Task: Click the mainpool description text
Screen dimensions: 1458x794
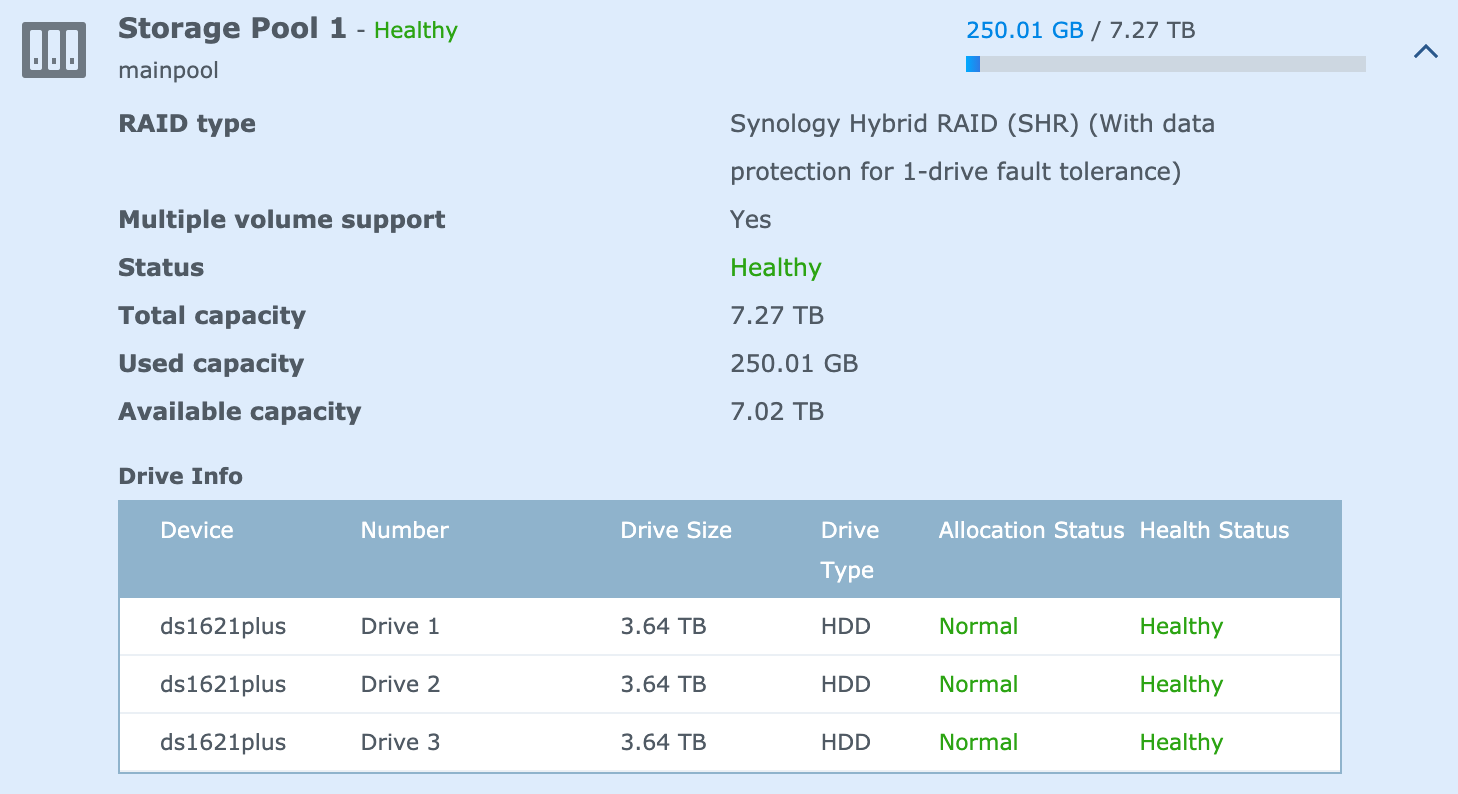Action: (x=168, y=71)
